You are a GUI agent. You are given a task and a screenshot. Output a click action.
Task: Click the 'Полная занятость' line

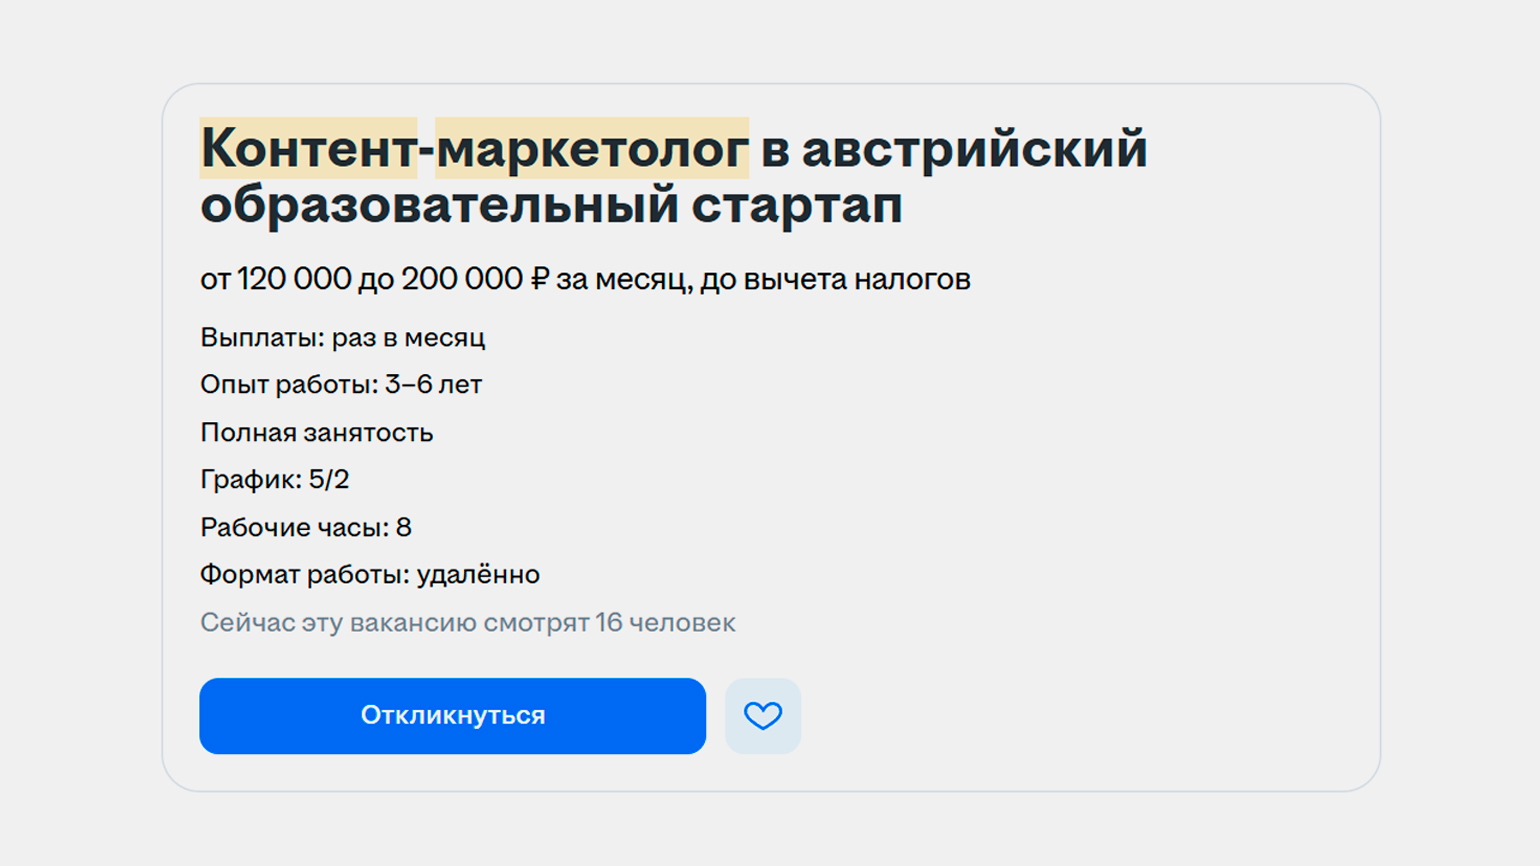click(317, 433)
